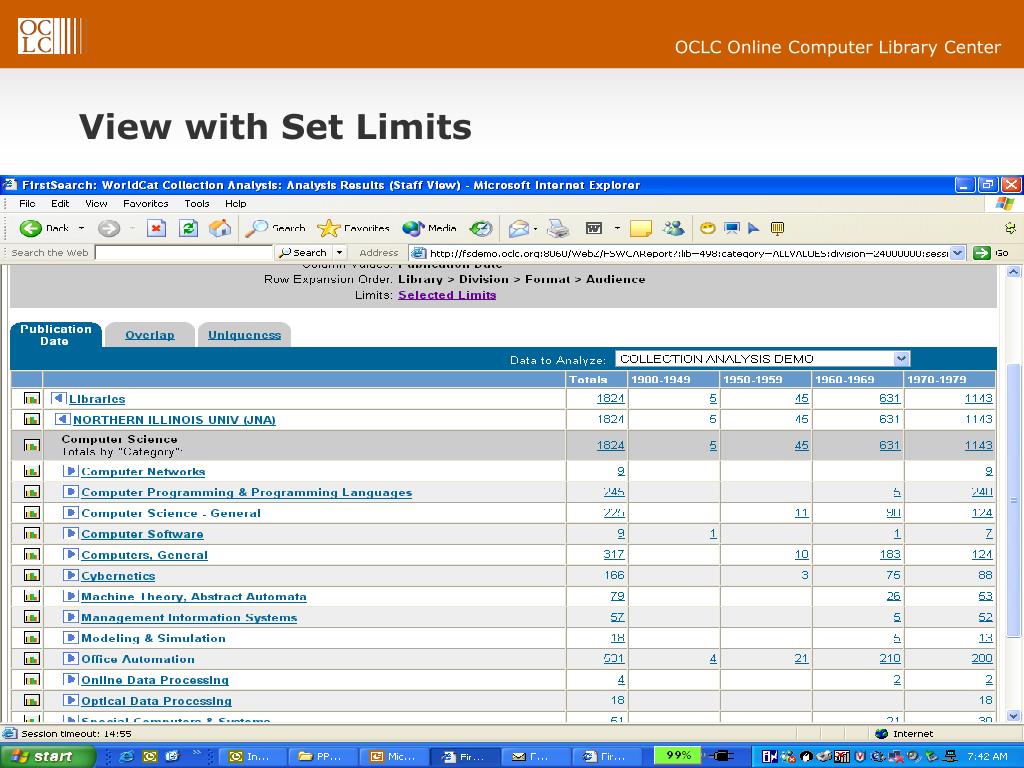Switch to the Overlap tab
Image resolution: width=1024 pixels, height=768 pixels.
[x=150, y=335]
